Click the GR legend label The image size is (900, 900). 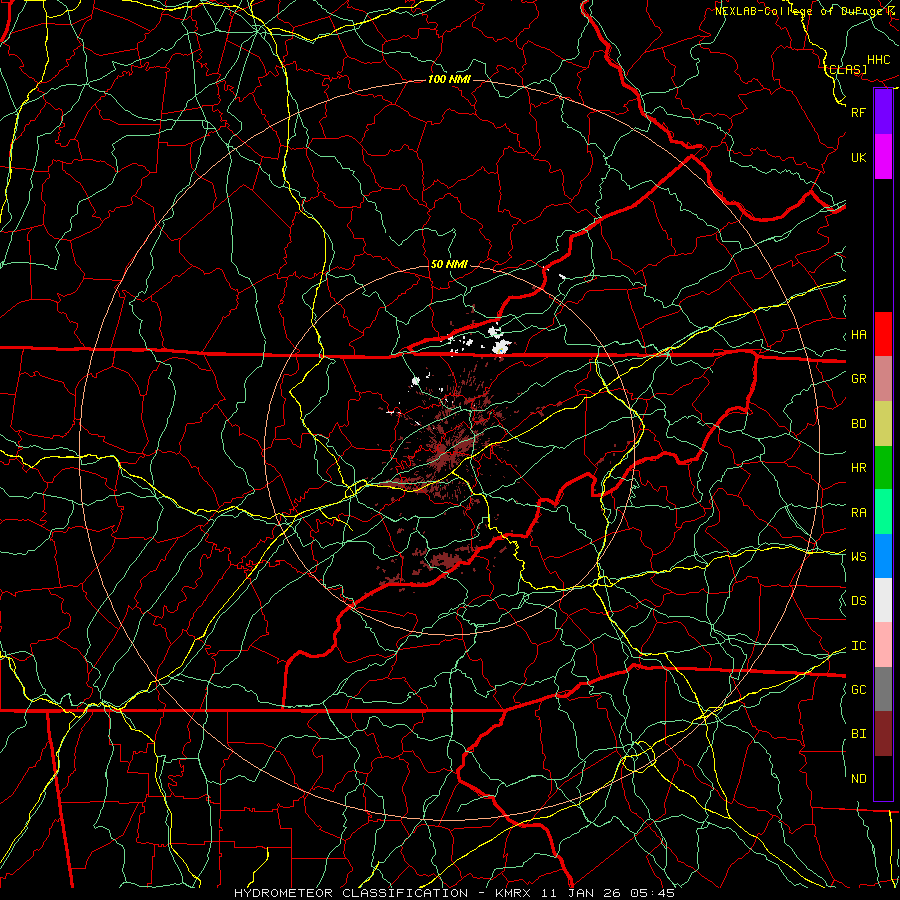pyautogui.click(x=858, y=378)
